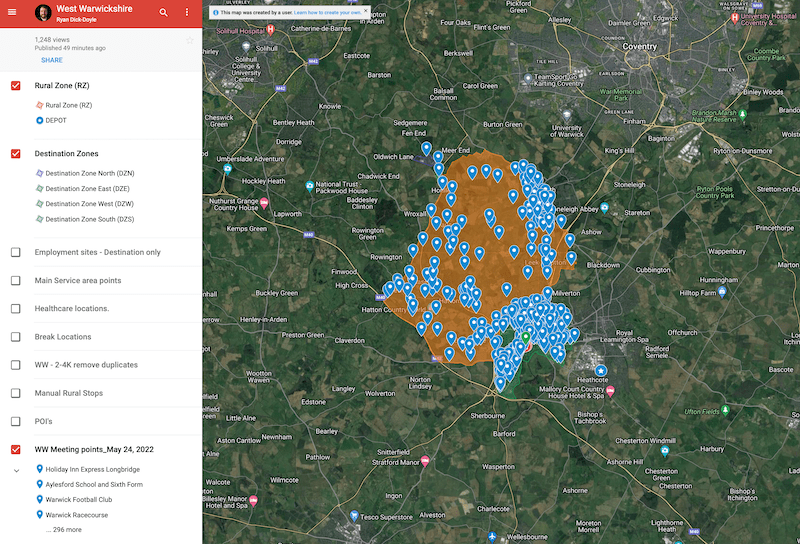Star this map using the star icon

(x=189, y=41)
